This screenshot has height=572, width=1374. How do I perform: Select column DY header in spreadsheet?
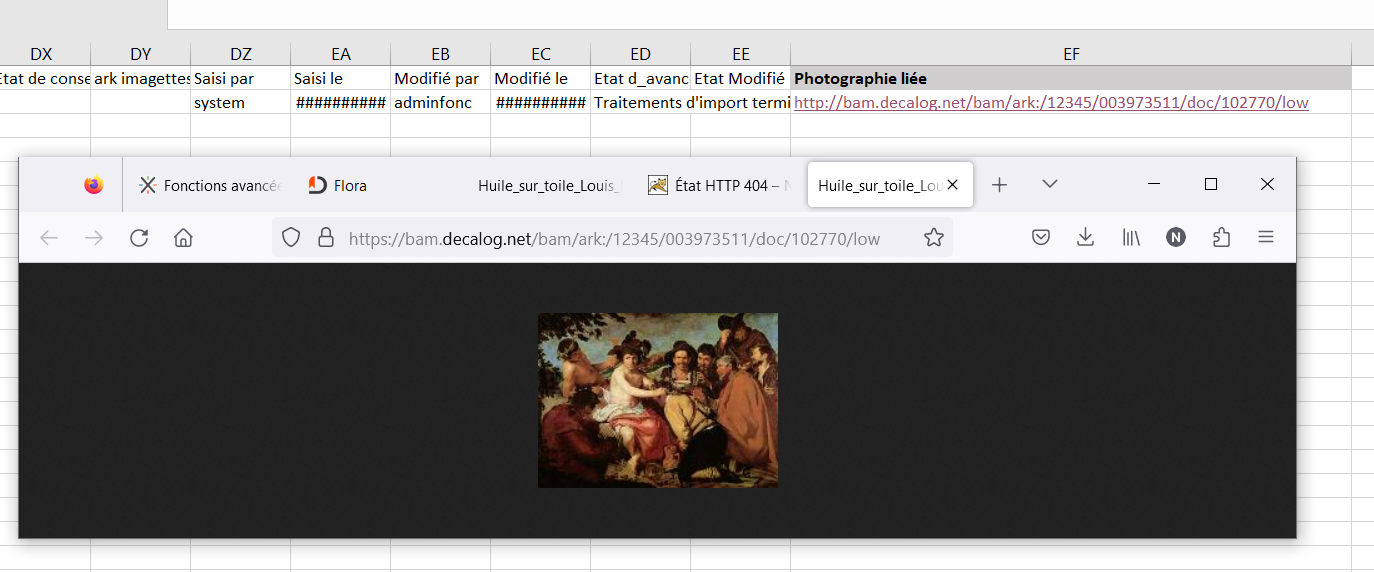click(141, 54)
